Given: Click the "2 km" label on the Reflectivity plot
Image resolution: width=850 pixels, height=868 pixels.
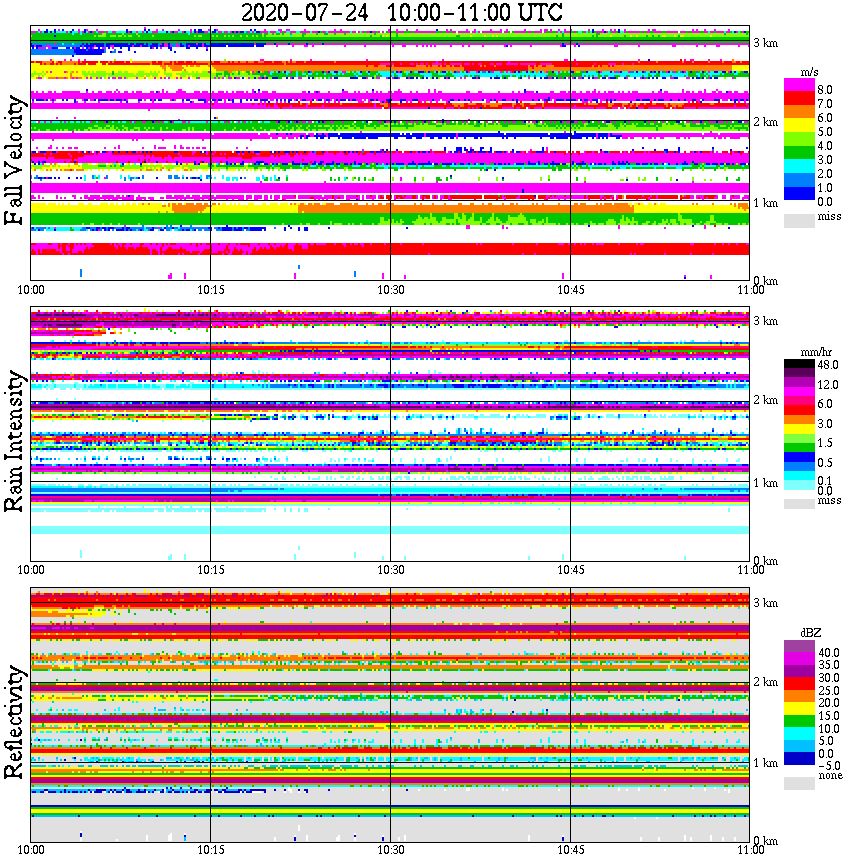Looking at the screenshot, I should point(765,681).
